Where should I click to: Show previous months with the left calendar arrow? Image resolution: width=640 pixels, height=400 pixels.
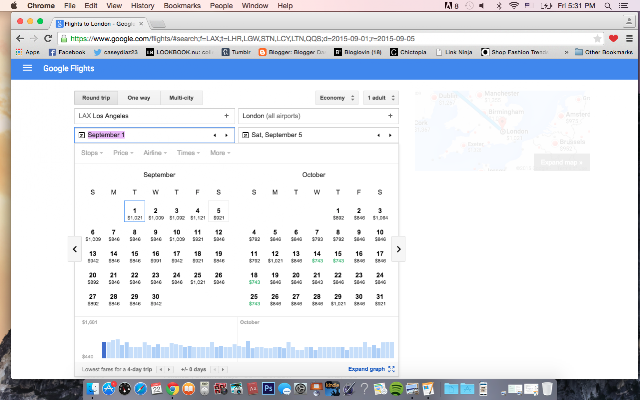(75, 249)
